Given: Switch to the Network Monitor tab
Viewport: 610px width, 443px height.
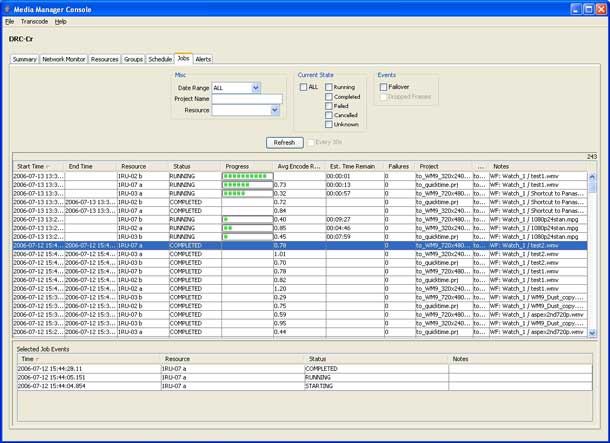Looking at the screenshot, I should [63, 59].
